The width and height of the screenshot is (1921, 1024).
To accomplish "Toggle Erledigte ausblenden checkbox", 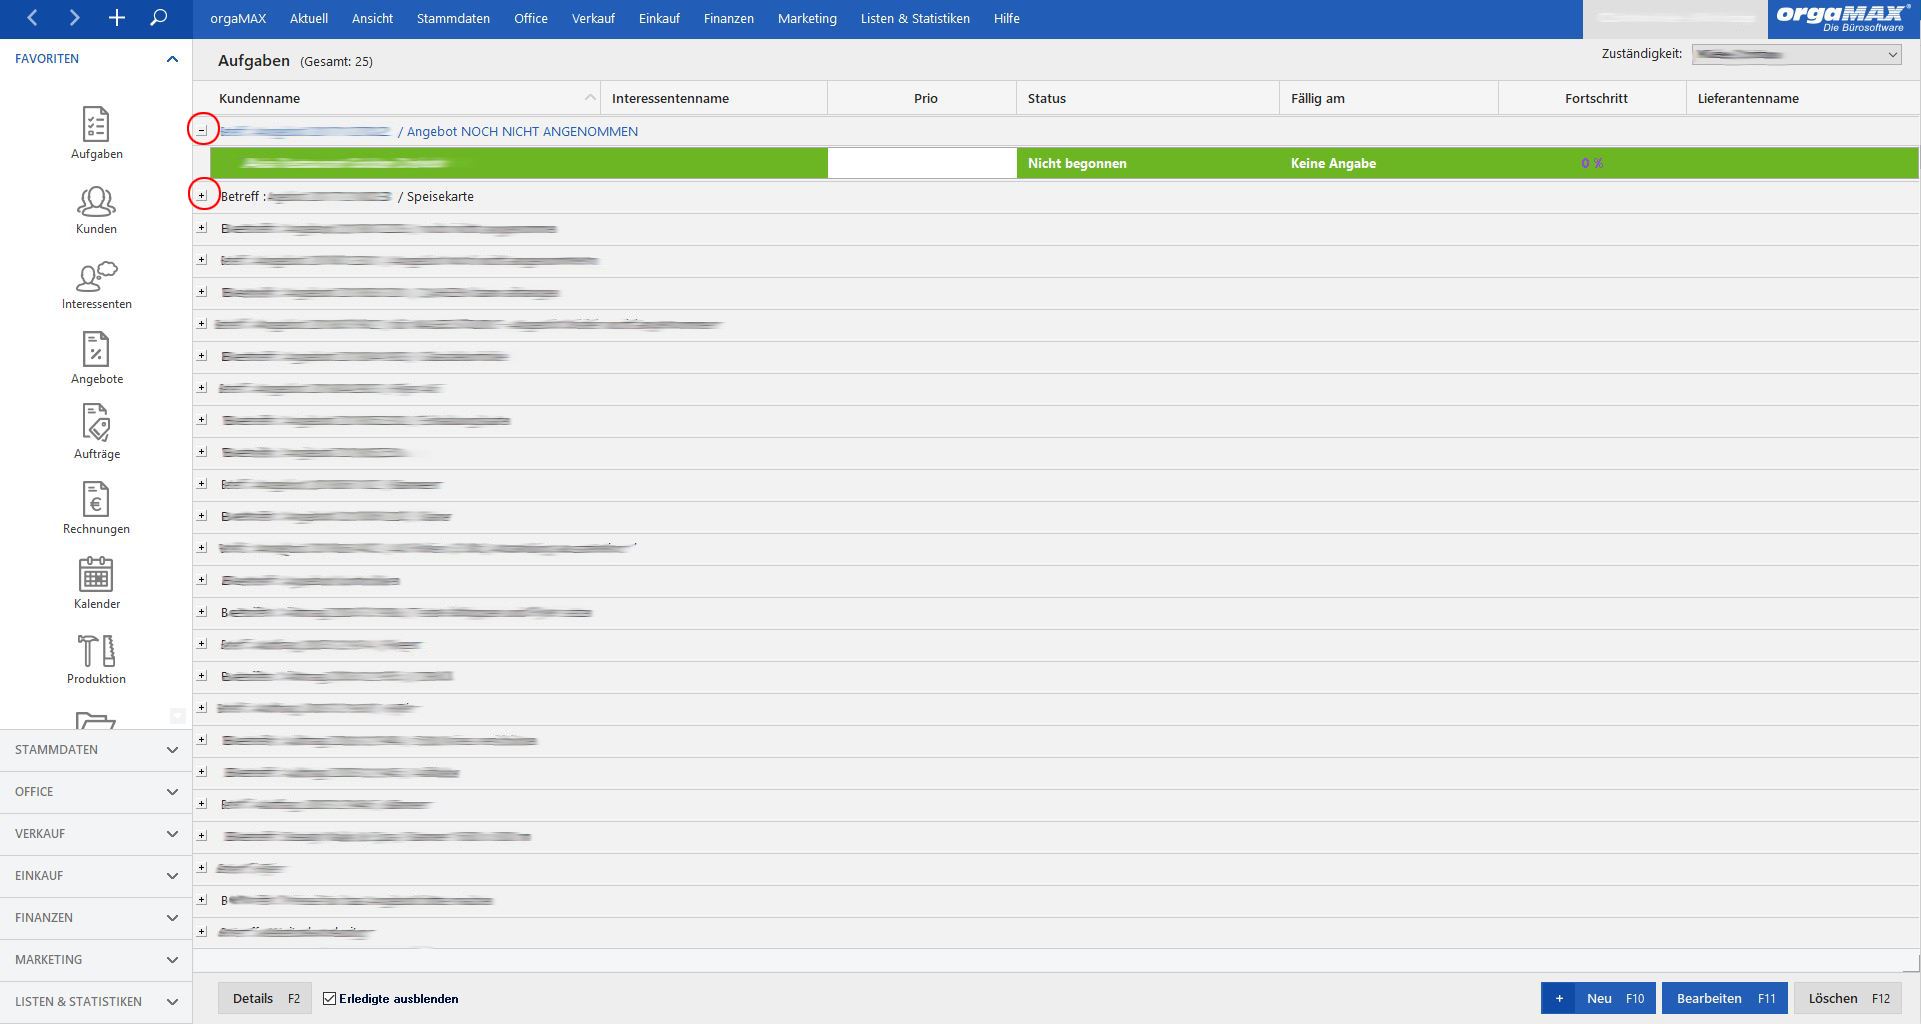I will (x=329, y=998).
